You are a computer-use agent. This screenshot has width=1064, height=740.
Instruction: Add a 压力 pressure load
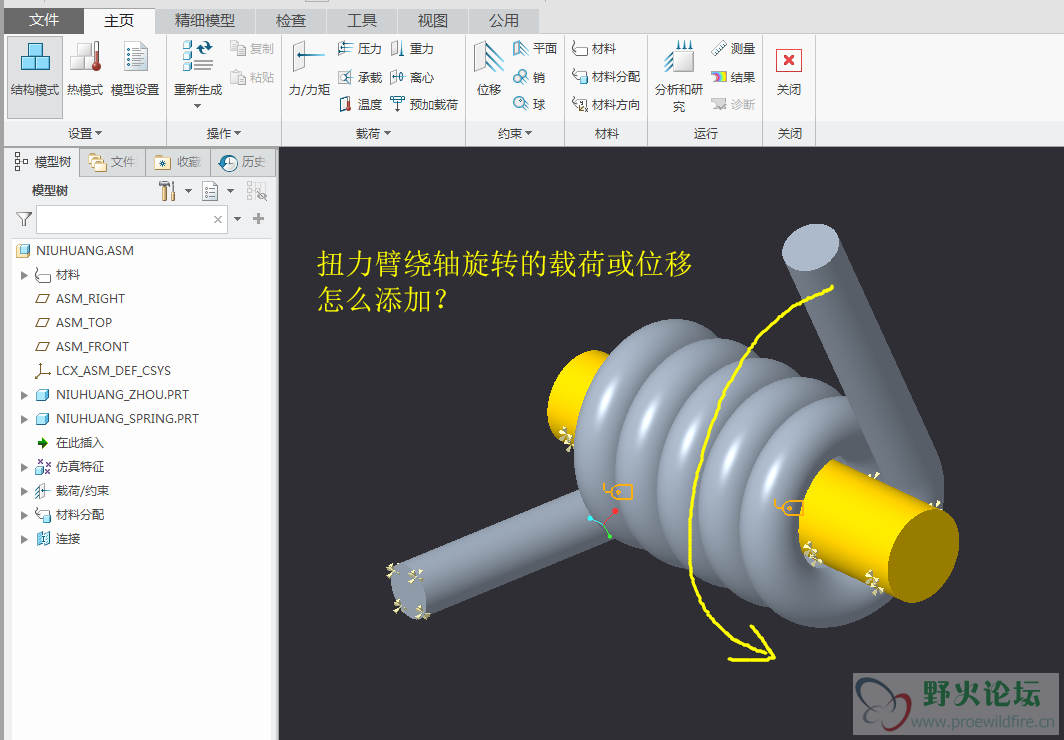[360, 49]
